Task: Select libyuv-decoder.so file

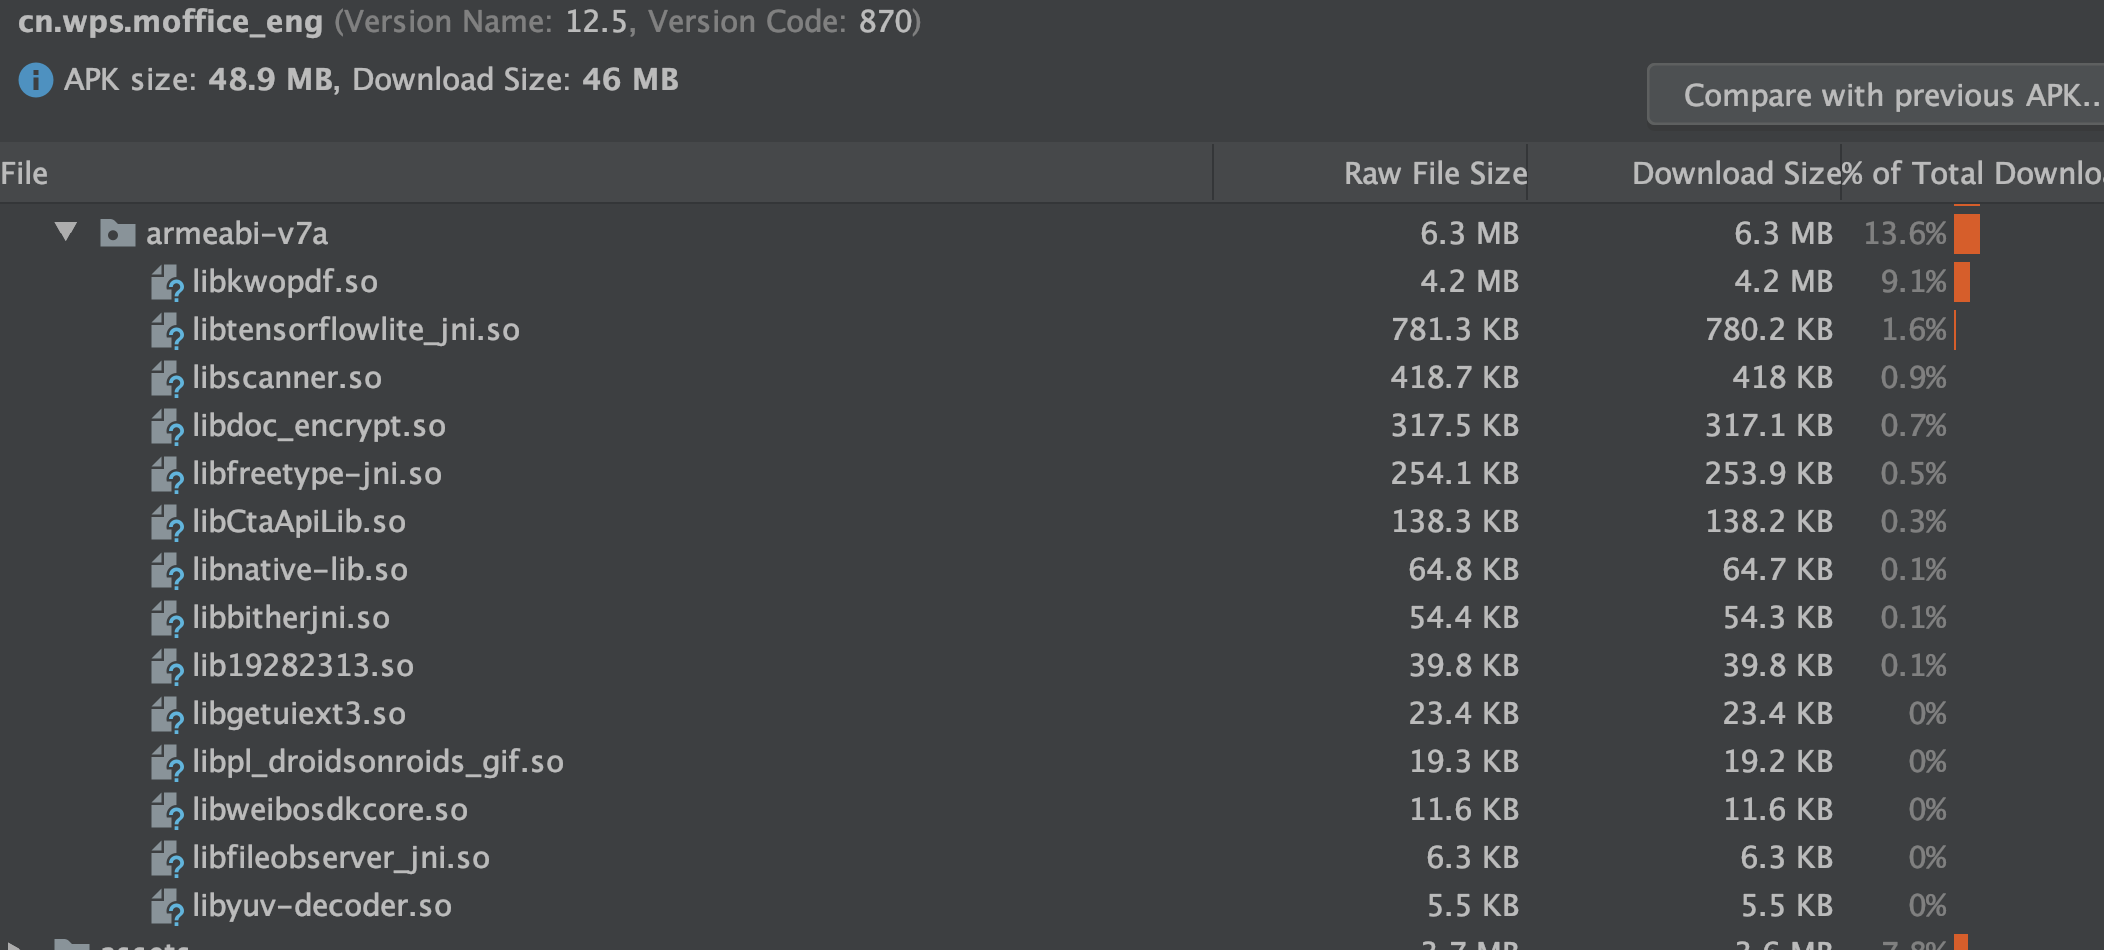Action: click(x=322, y=905)
